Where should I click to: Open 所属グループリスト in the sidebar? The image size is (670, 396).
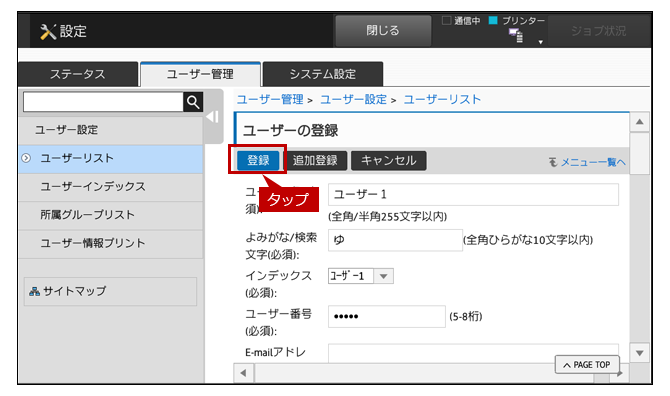click(x=111, y=215)
